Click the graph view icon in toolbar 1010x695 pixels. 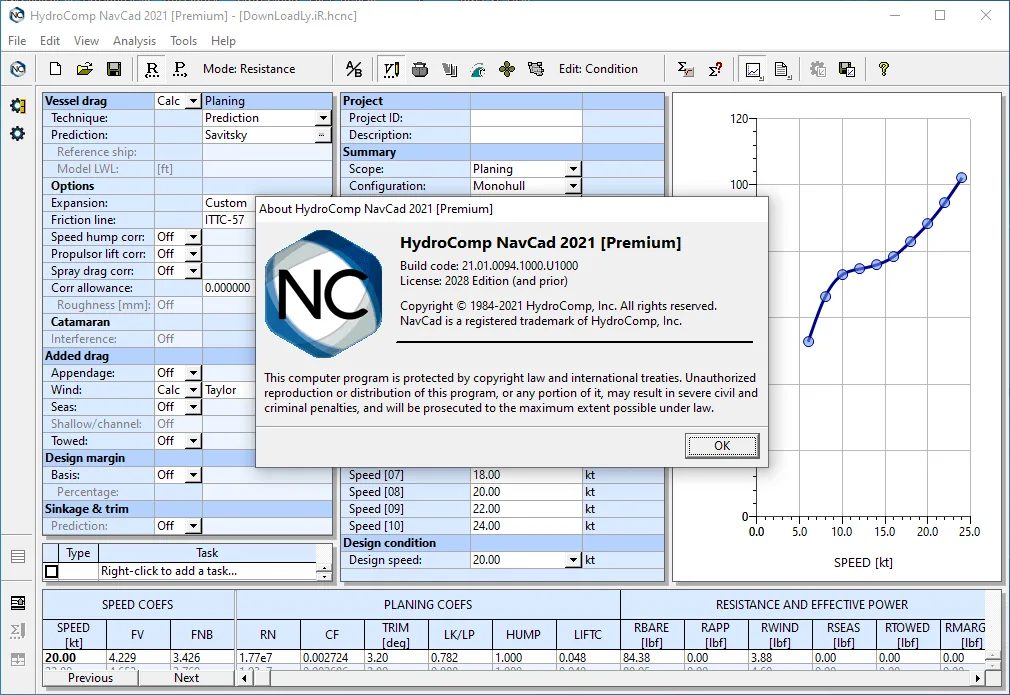(754, 69)
